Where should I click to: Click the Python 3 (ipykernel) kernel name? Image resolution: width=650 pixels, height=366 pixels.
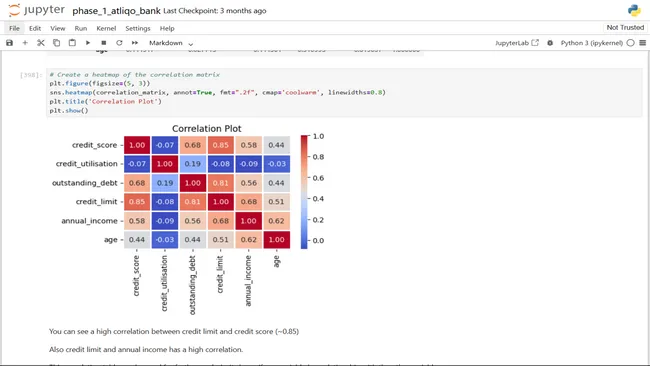coord(592,43)
